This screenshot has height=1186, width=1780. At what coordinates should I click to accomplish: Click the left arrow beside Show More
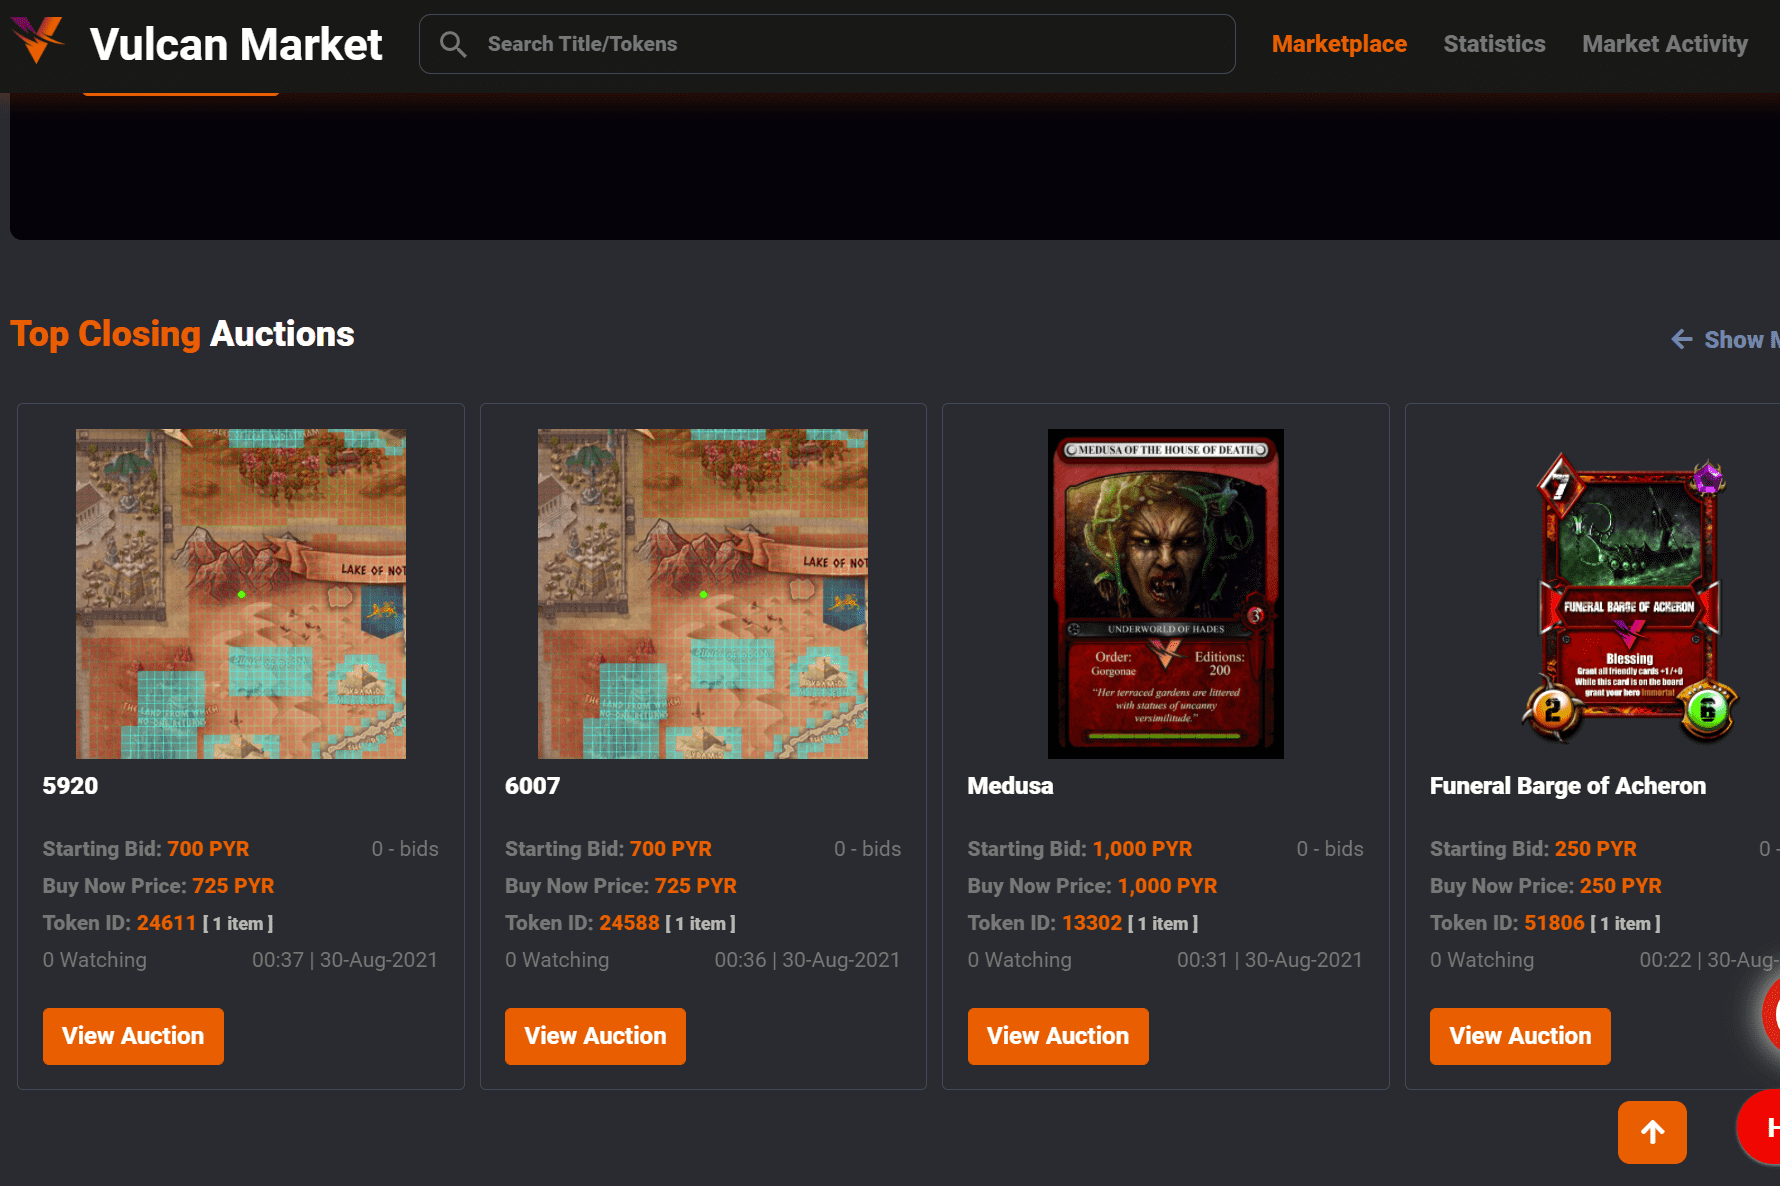(1681, 340)
